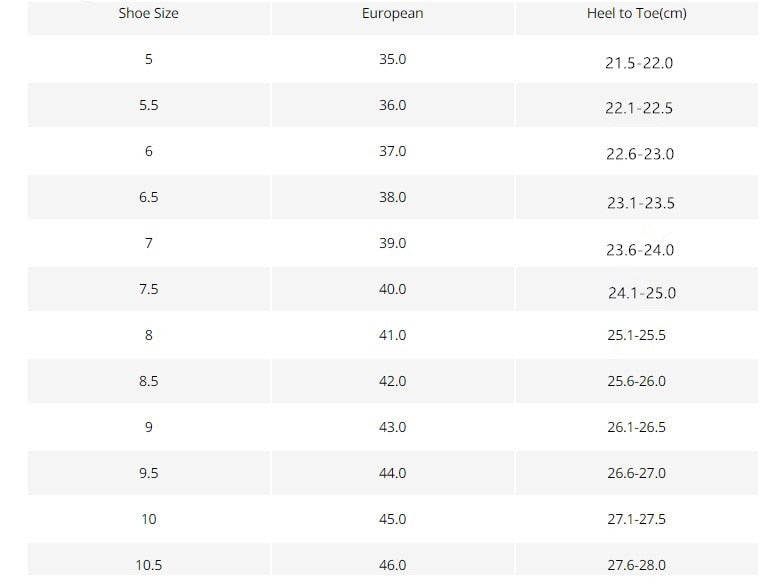Click the 23.1-23.5 heel to toe cell

pyautogui.click(x=640, y=203)
